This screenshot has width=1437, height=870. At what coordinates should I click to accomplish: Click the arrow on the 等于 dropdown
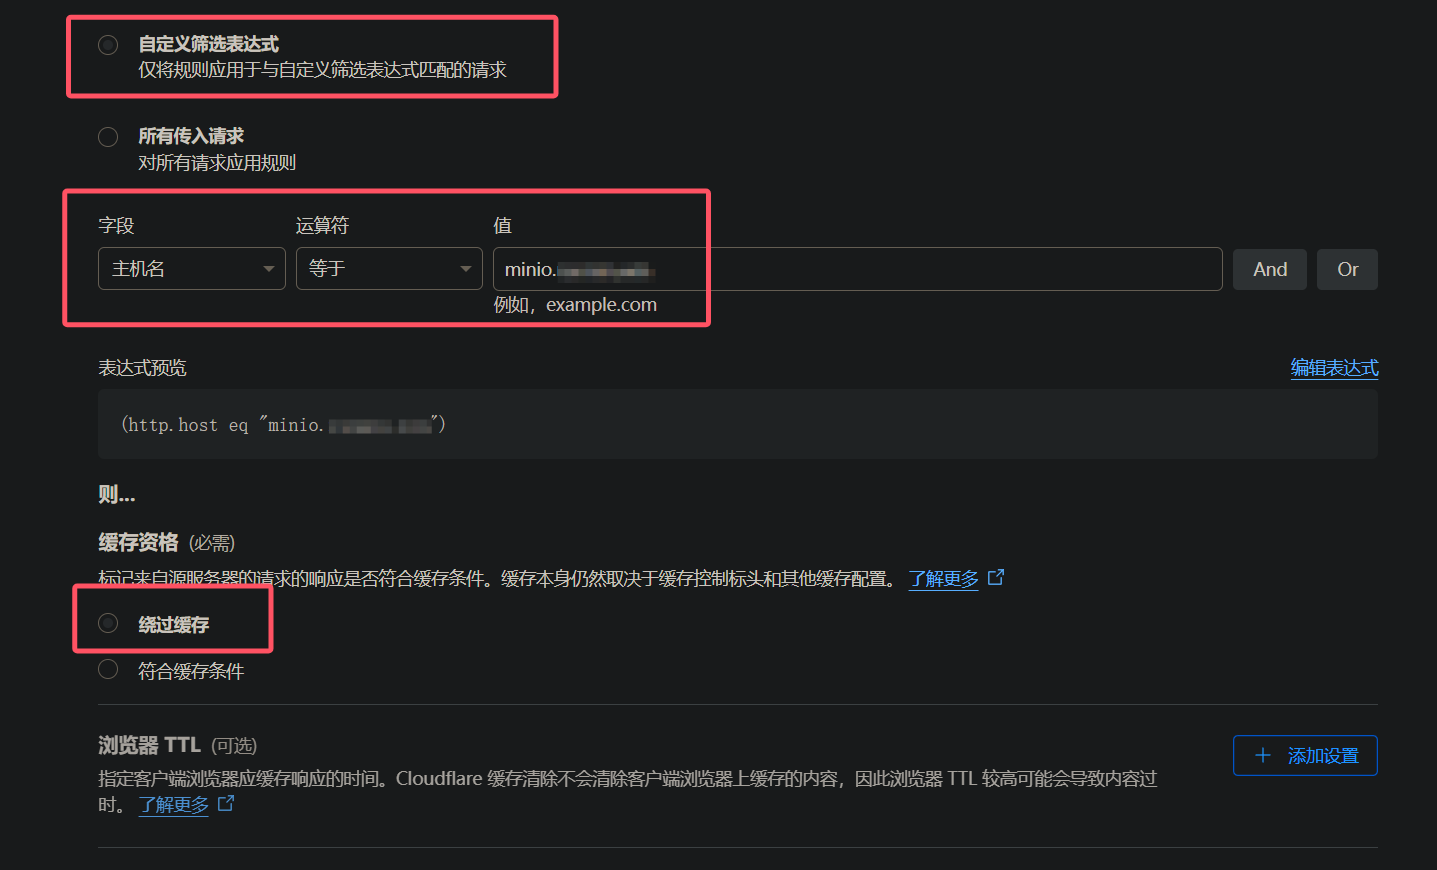tap(465, 269)
